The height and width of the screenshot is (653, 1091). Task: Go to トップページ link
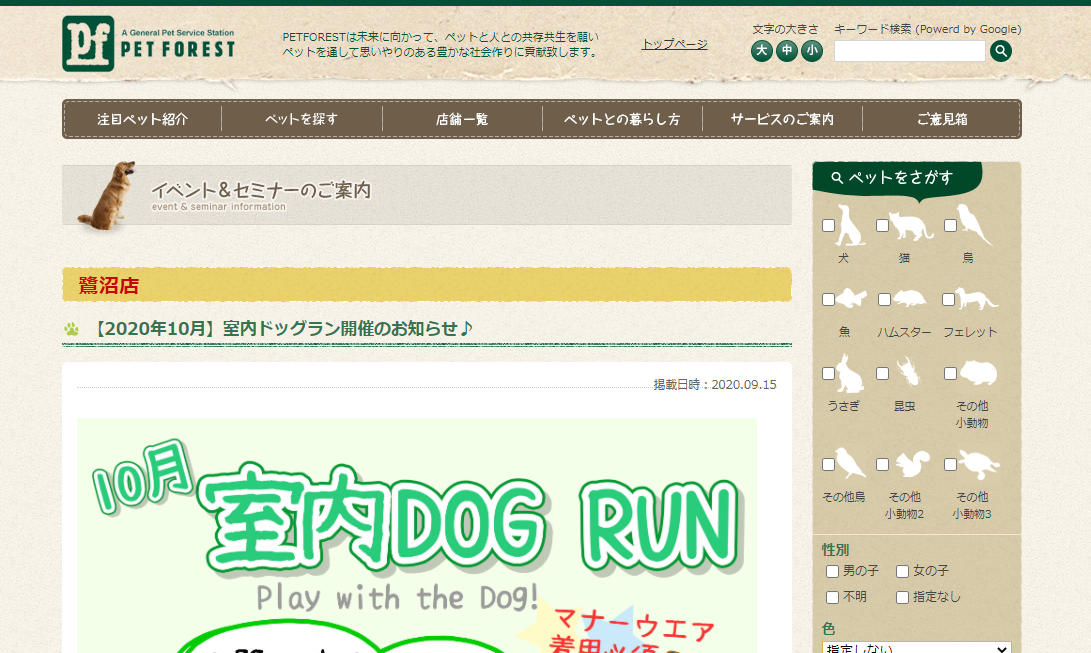[674, 44]
